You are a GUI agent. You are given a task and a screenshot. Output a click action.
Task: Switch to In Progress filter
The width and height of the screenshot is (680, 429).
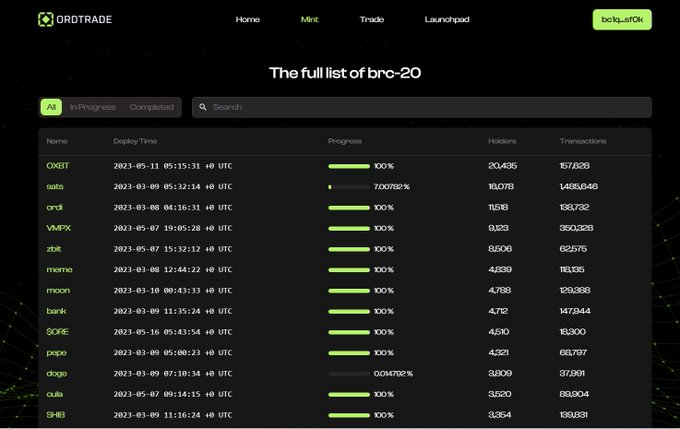click(x=93, y=107)
